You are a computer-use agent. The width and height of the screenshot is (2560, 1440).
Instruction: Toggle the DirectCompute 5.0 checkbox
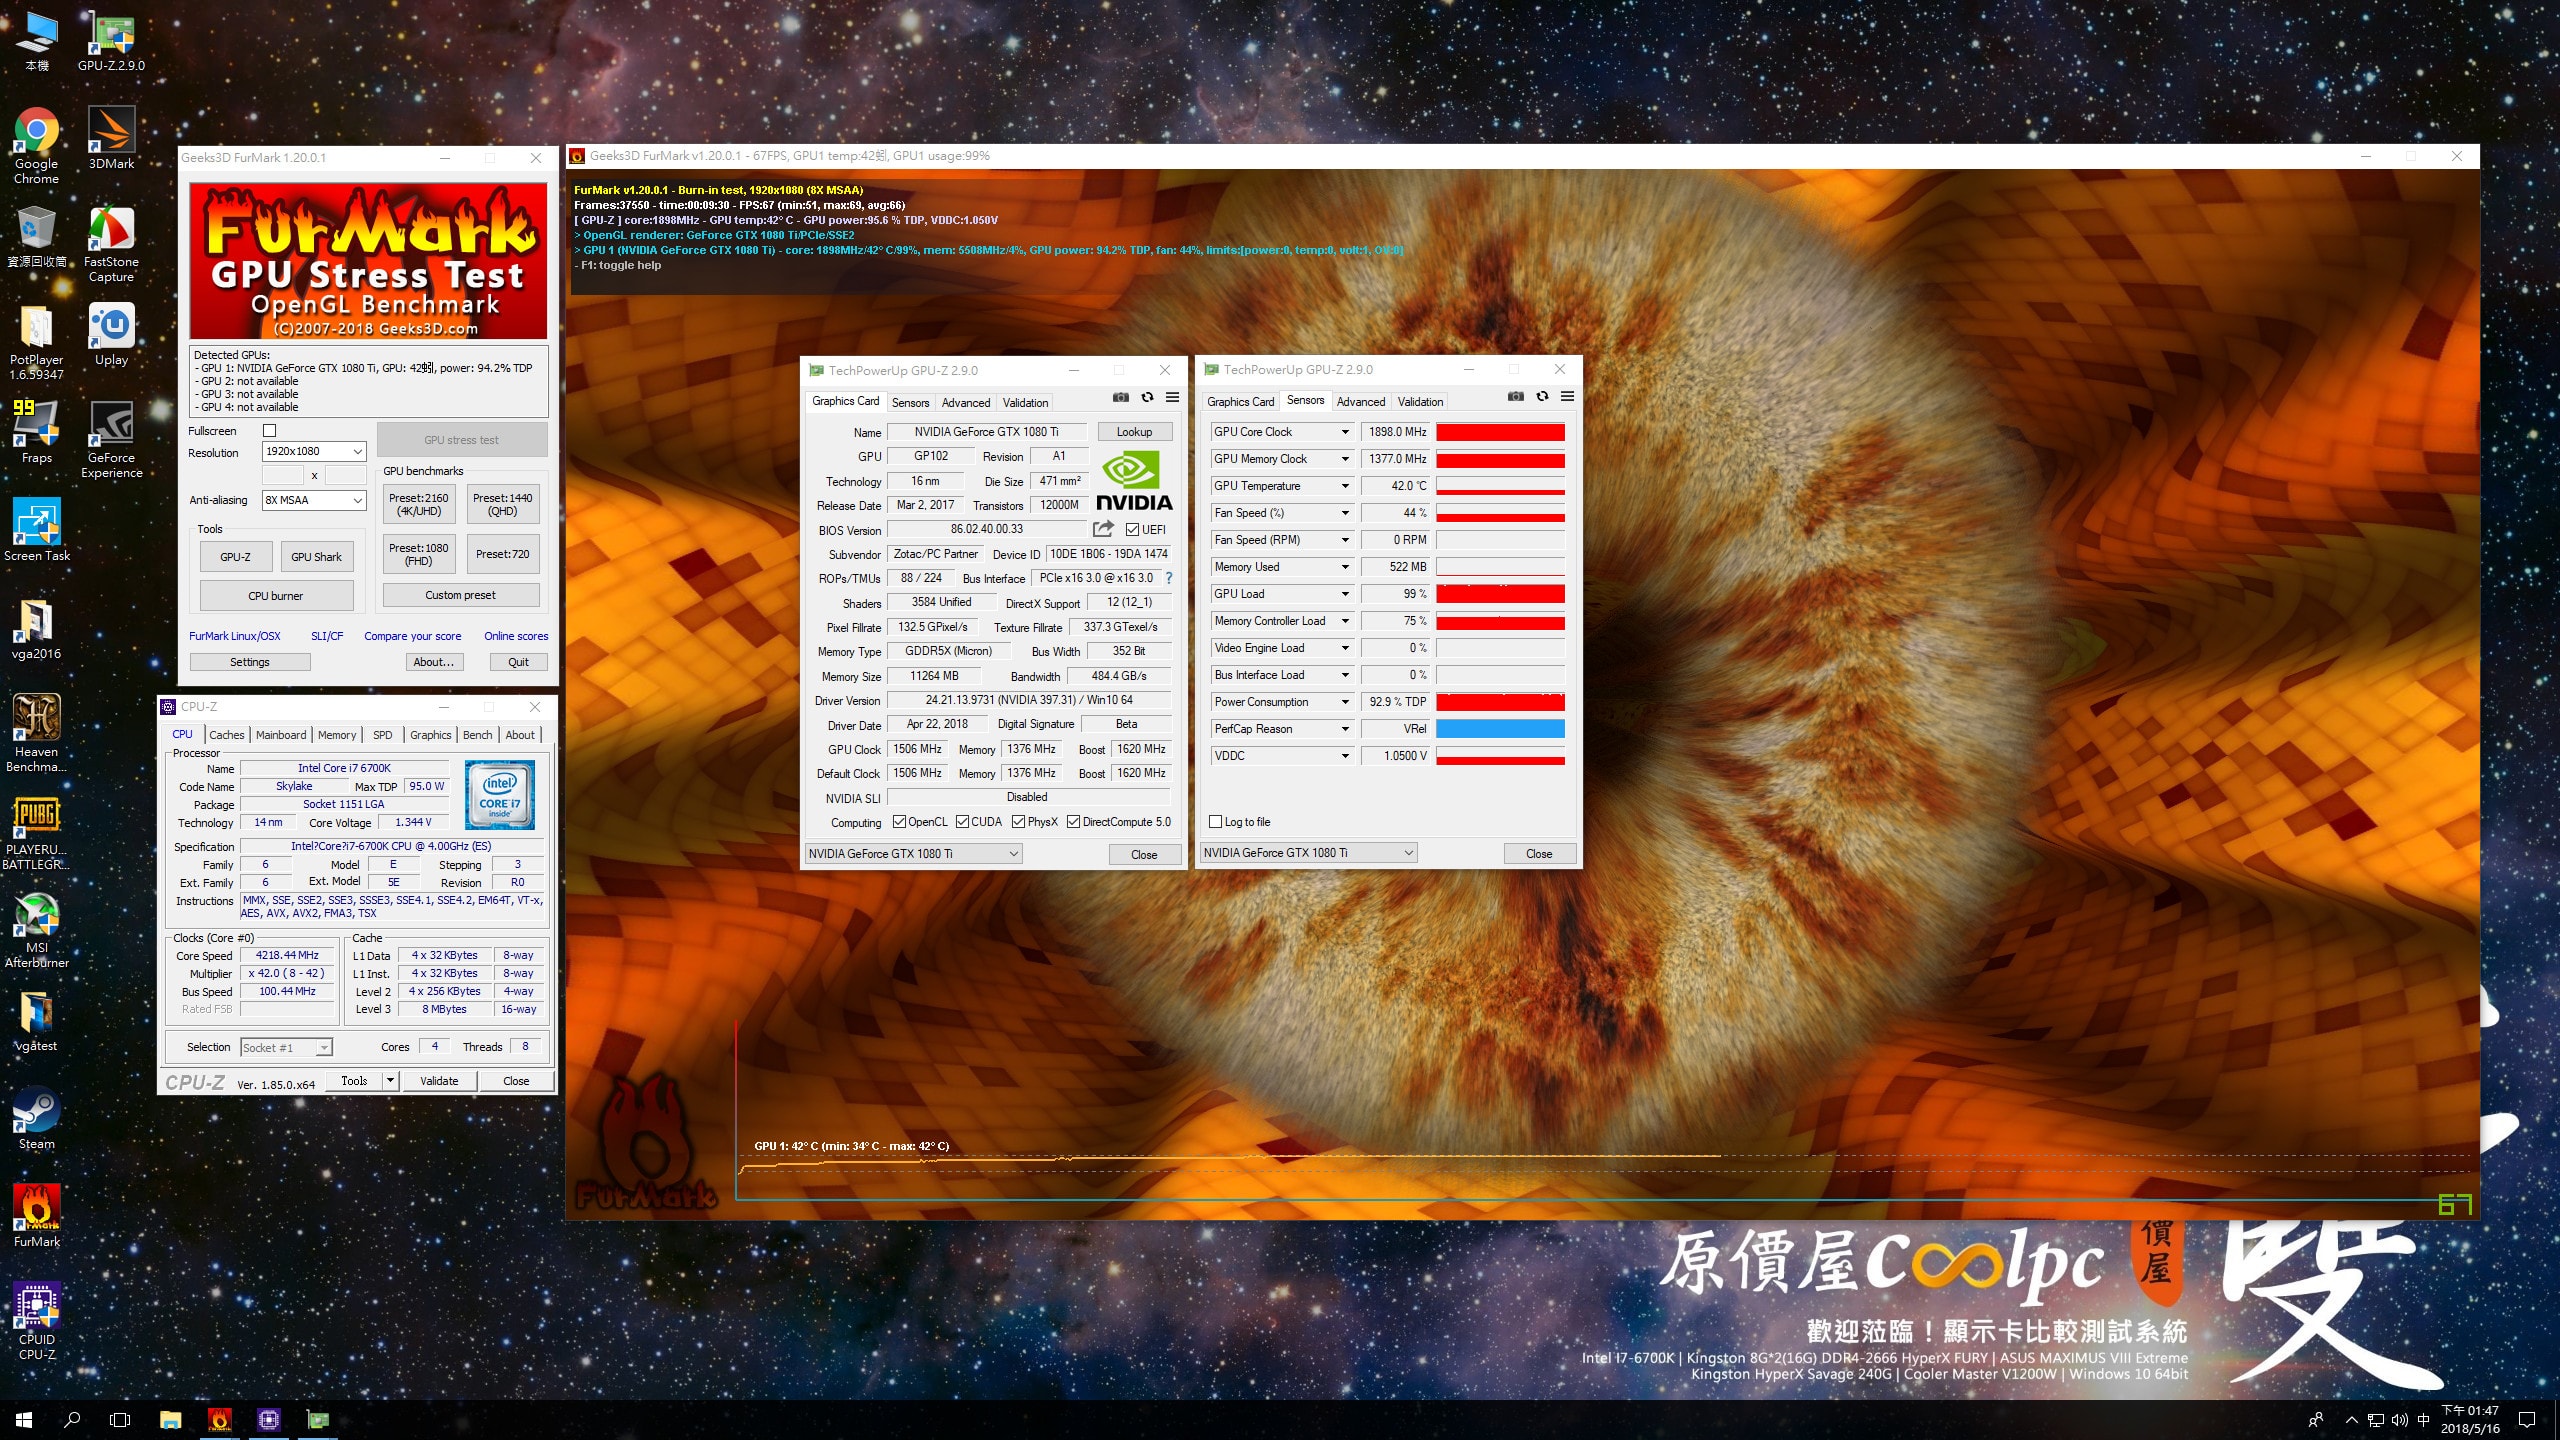(1073, 822)
